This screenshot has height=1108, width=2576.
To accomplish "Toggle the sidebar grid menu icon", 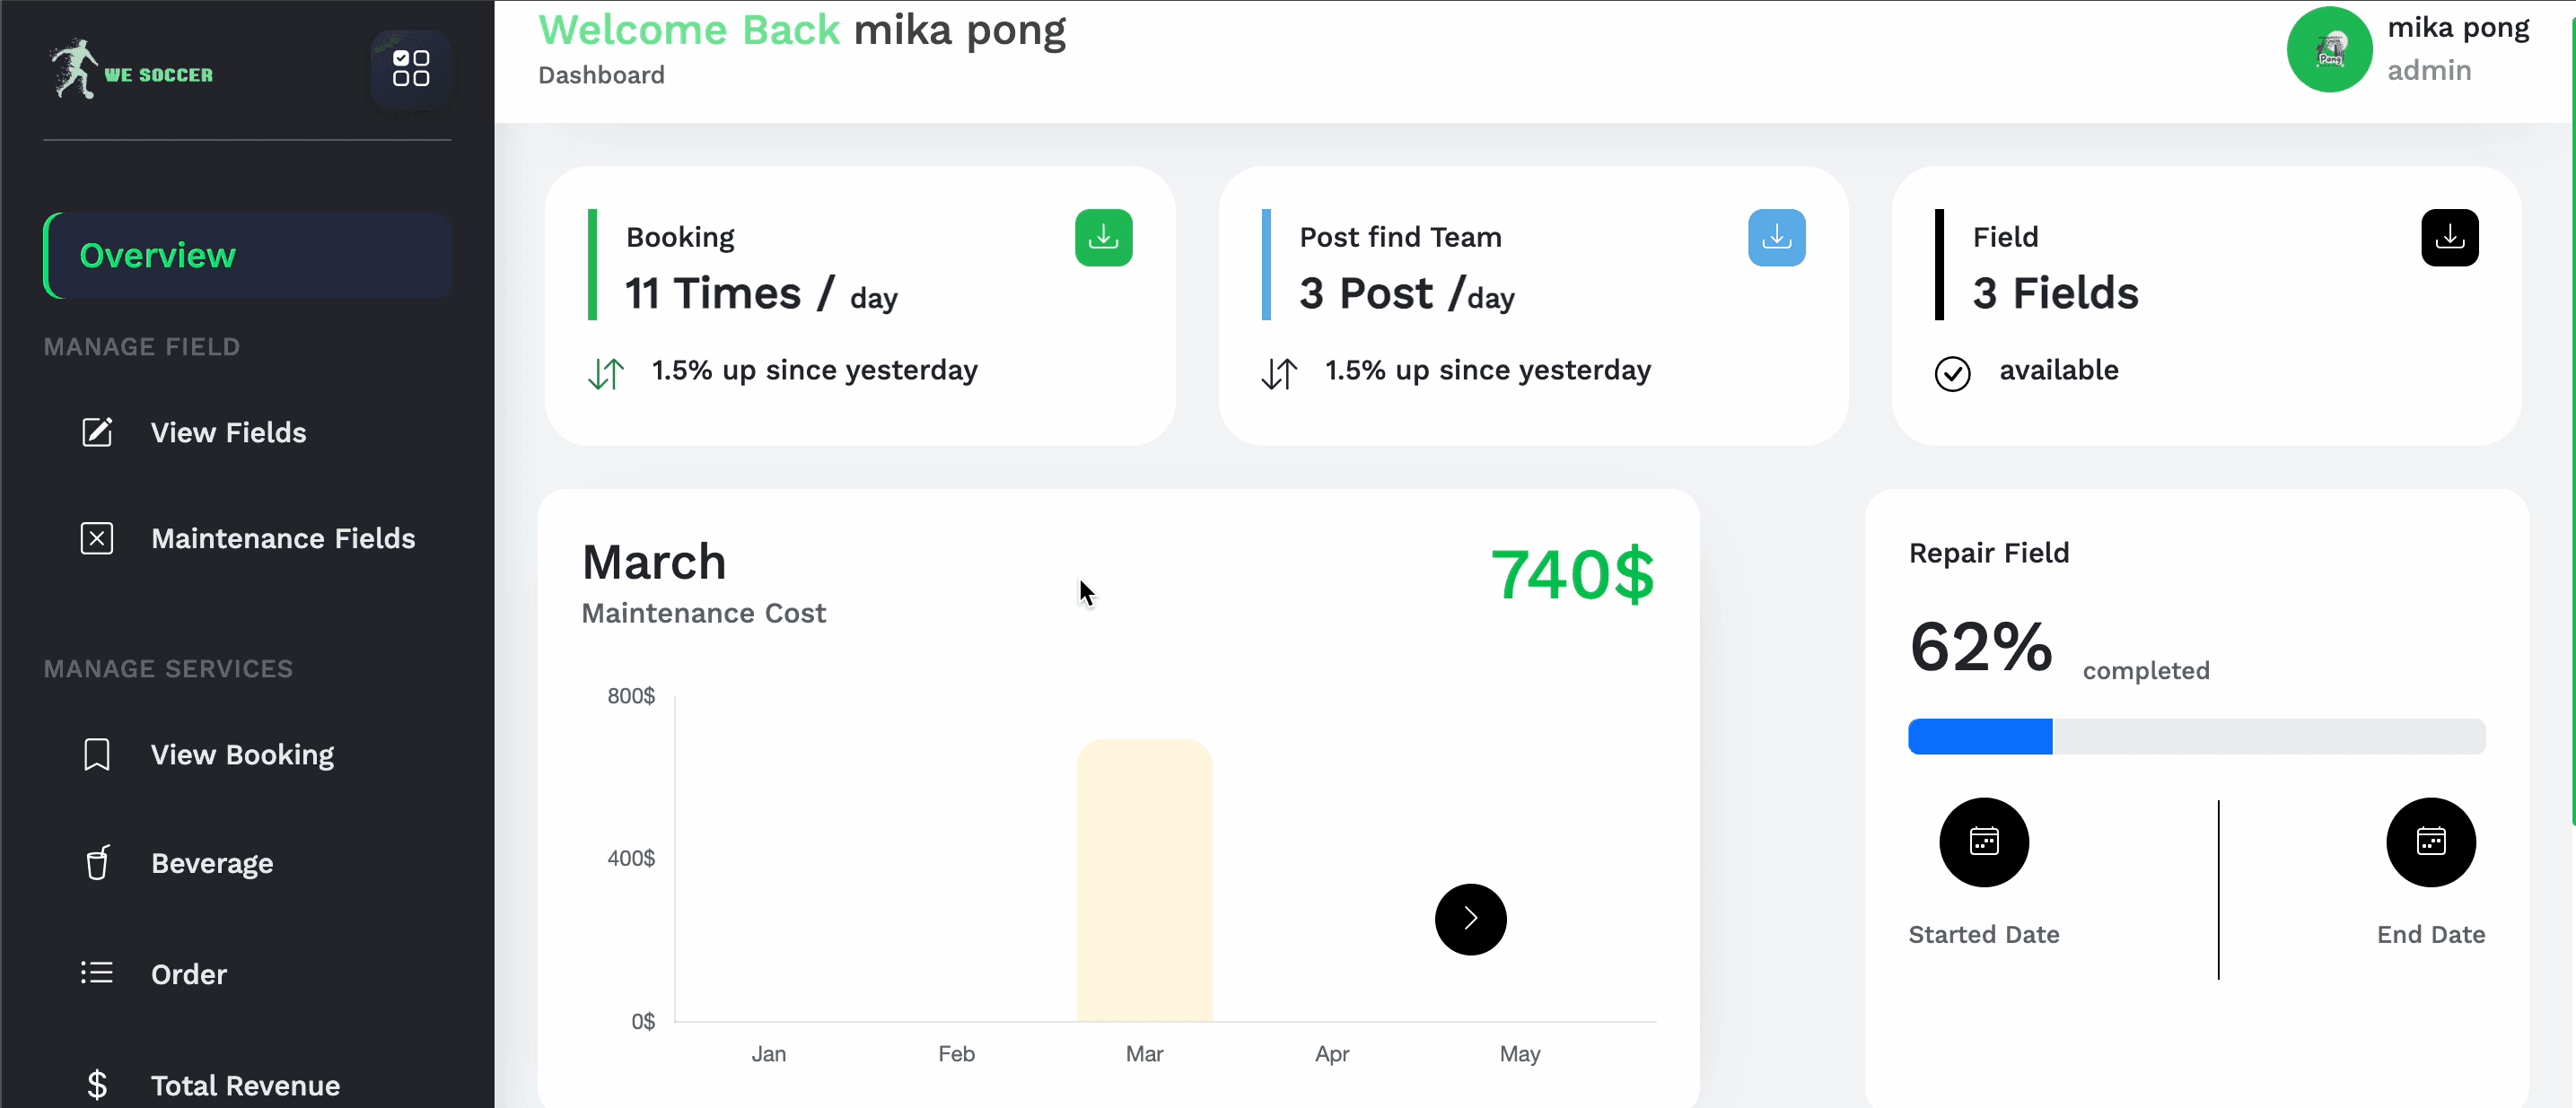I will pos(411,69).
